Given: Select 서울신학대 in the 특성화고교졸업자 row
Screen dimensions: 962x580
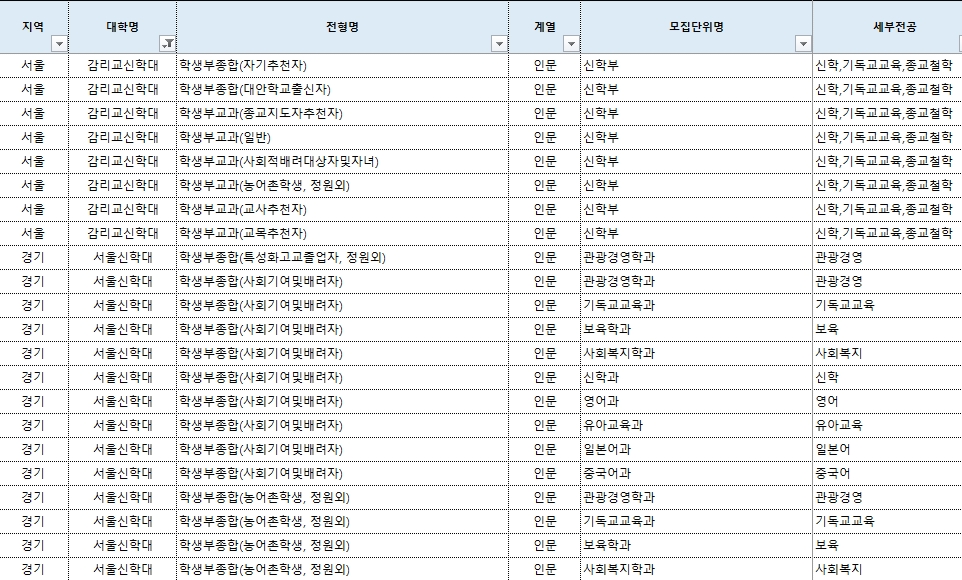Looking at the screenshot, I should click(123, 257).
